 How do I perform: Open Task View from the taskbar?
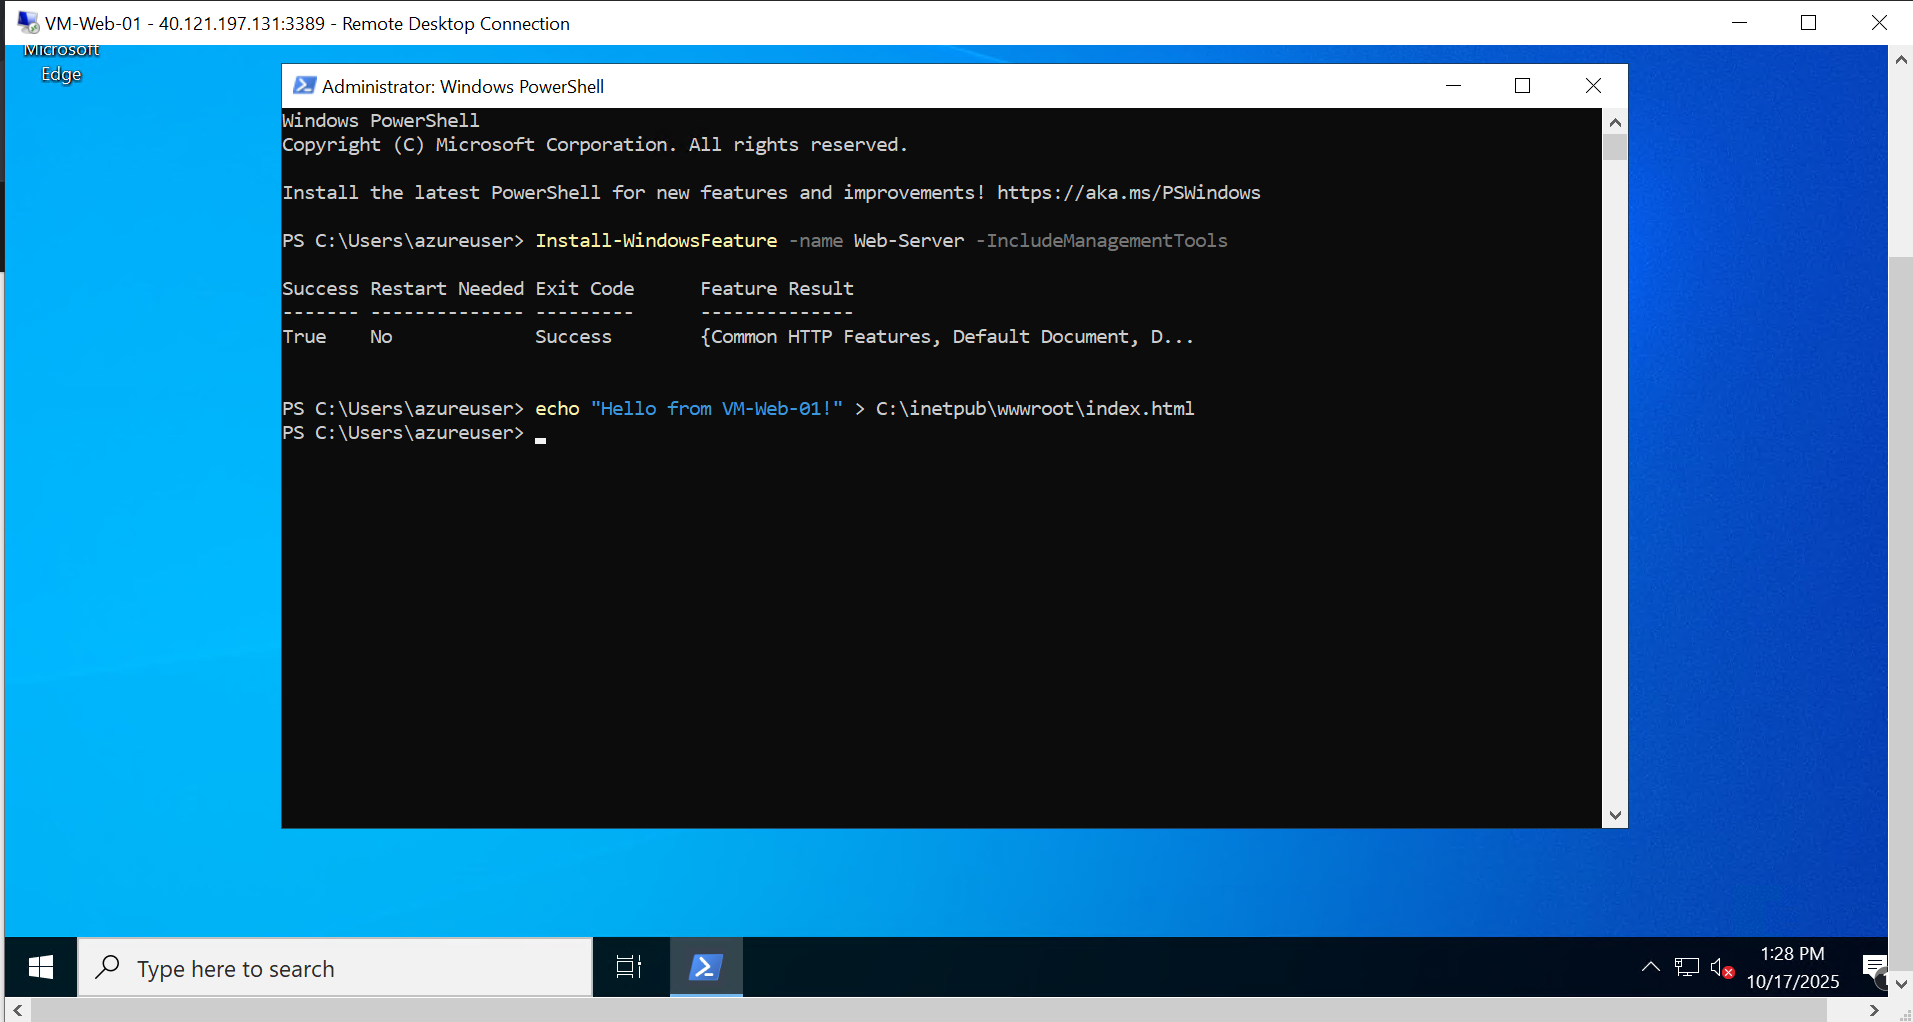coord(629,967)
